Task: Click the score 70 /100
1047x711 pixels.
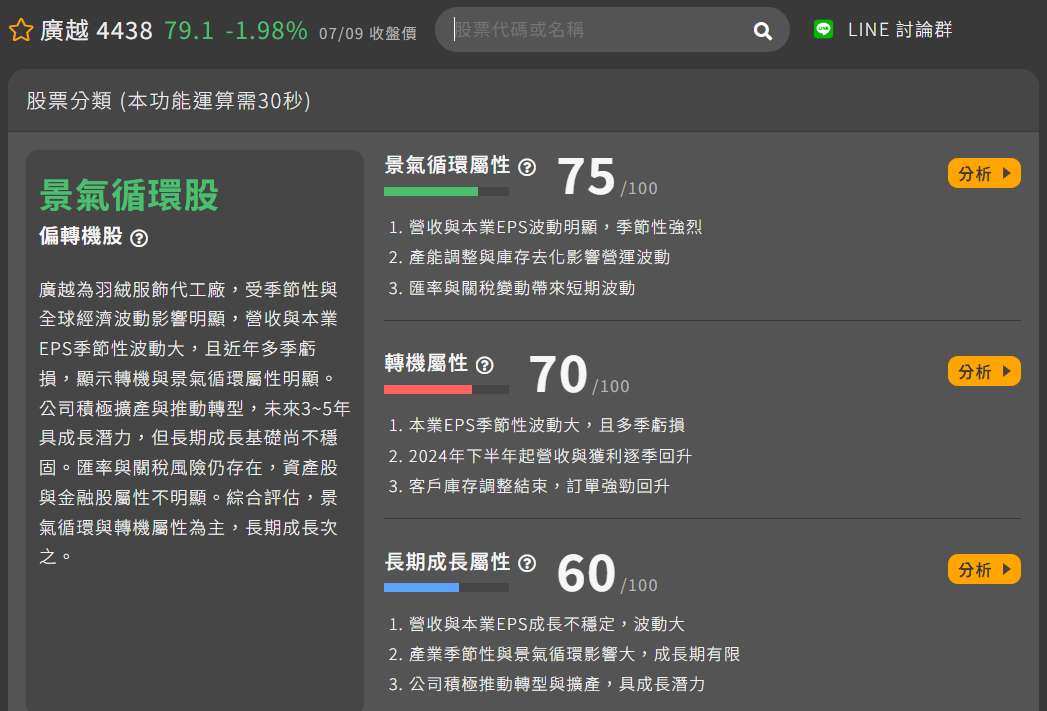Action: pyautogui.click(x=579, y=375)
